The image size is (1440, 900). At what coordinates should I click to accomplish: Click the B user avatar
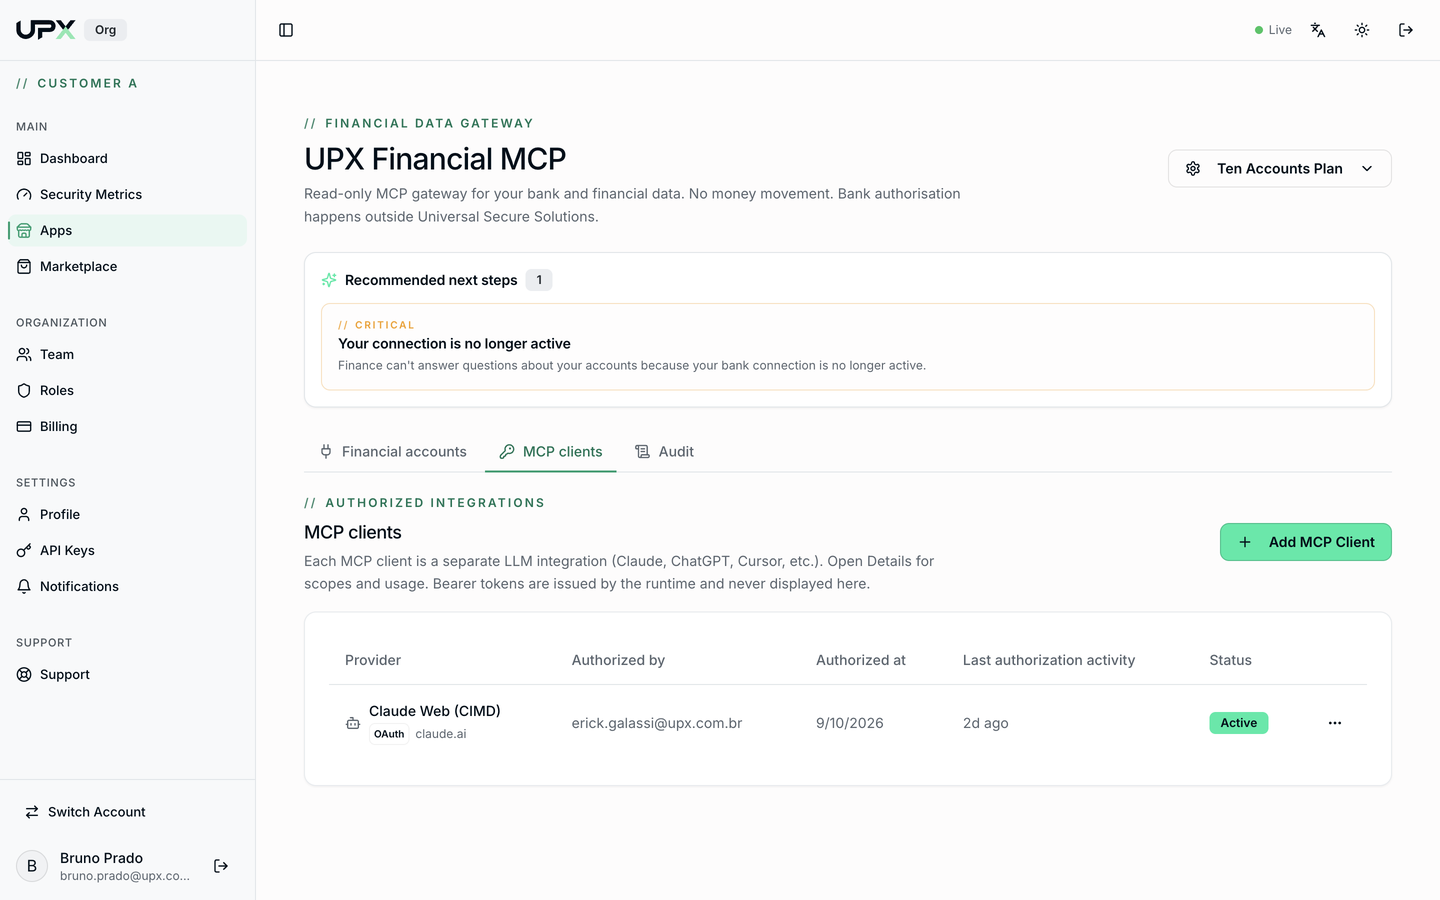[32, 866]
